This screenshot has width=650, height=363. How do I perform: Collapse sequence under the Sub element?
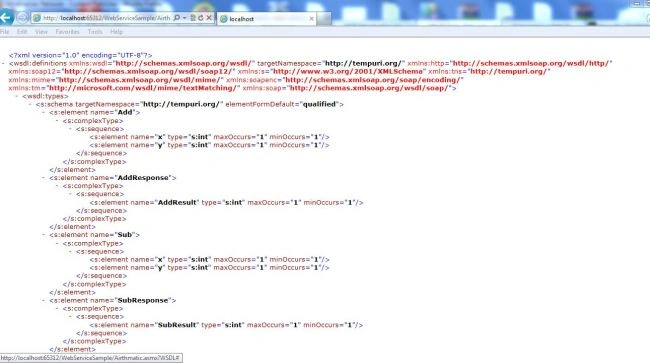click(70, 252)
